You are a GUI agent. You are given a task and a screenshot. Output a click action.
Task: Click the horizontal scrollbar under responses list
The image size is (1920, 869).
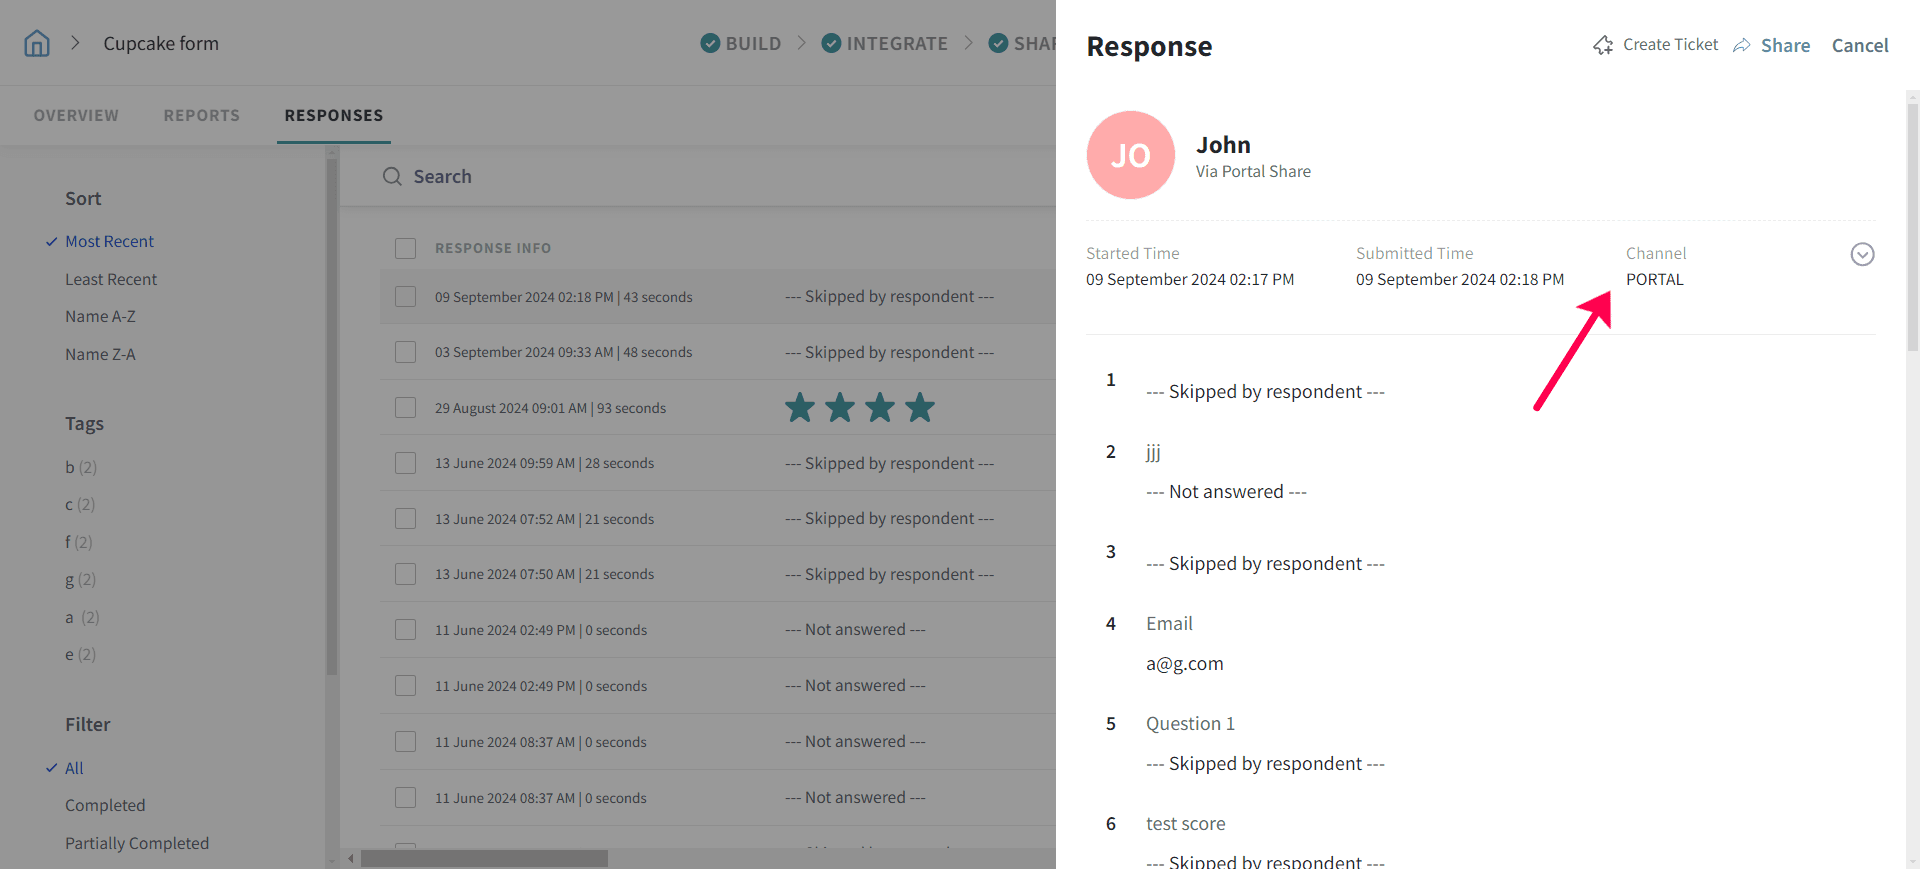tap(485, 858)
